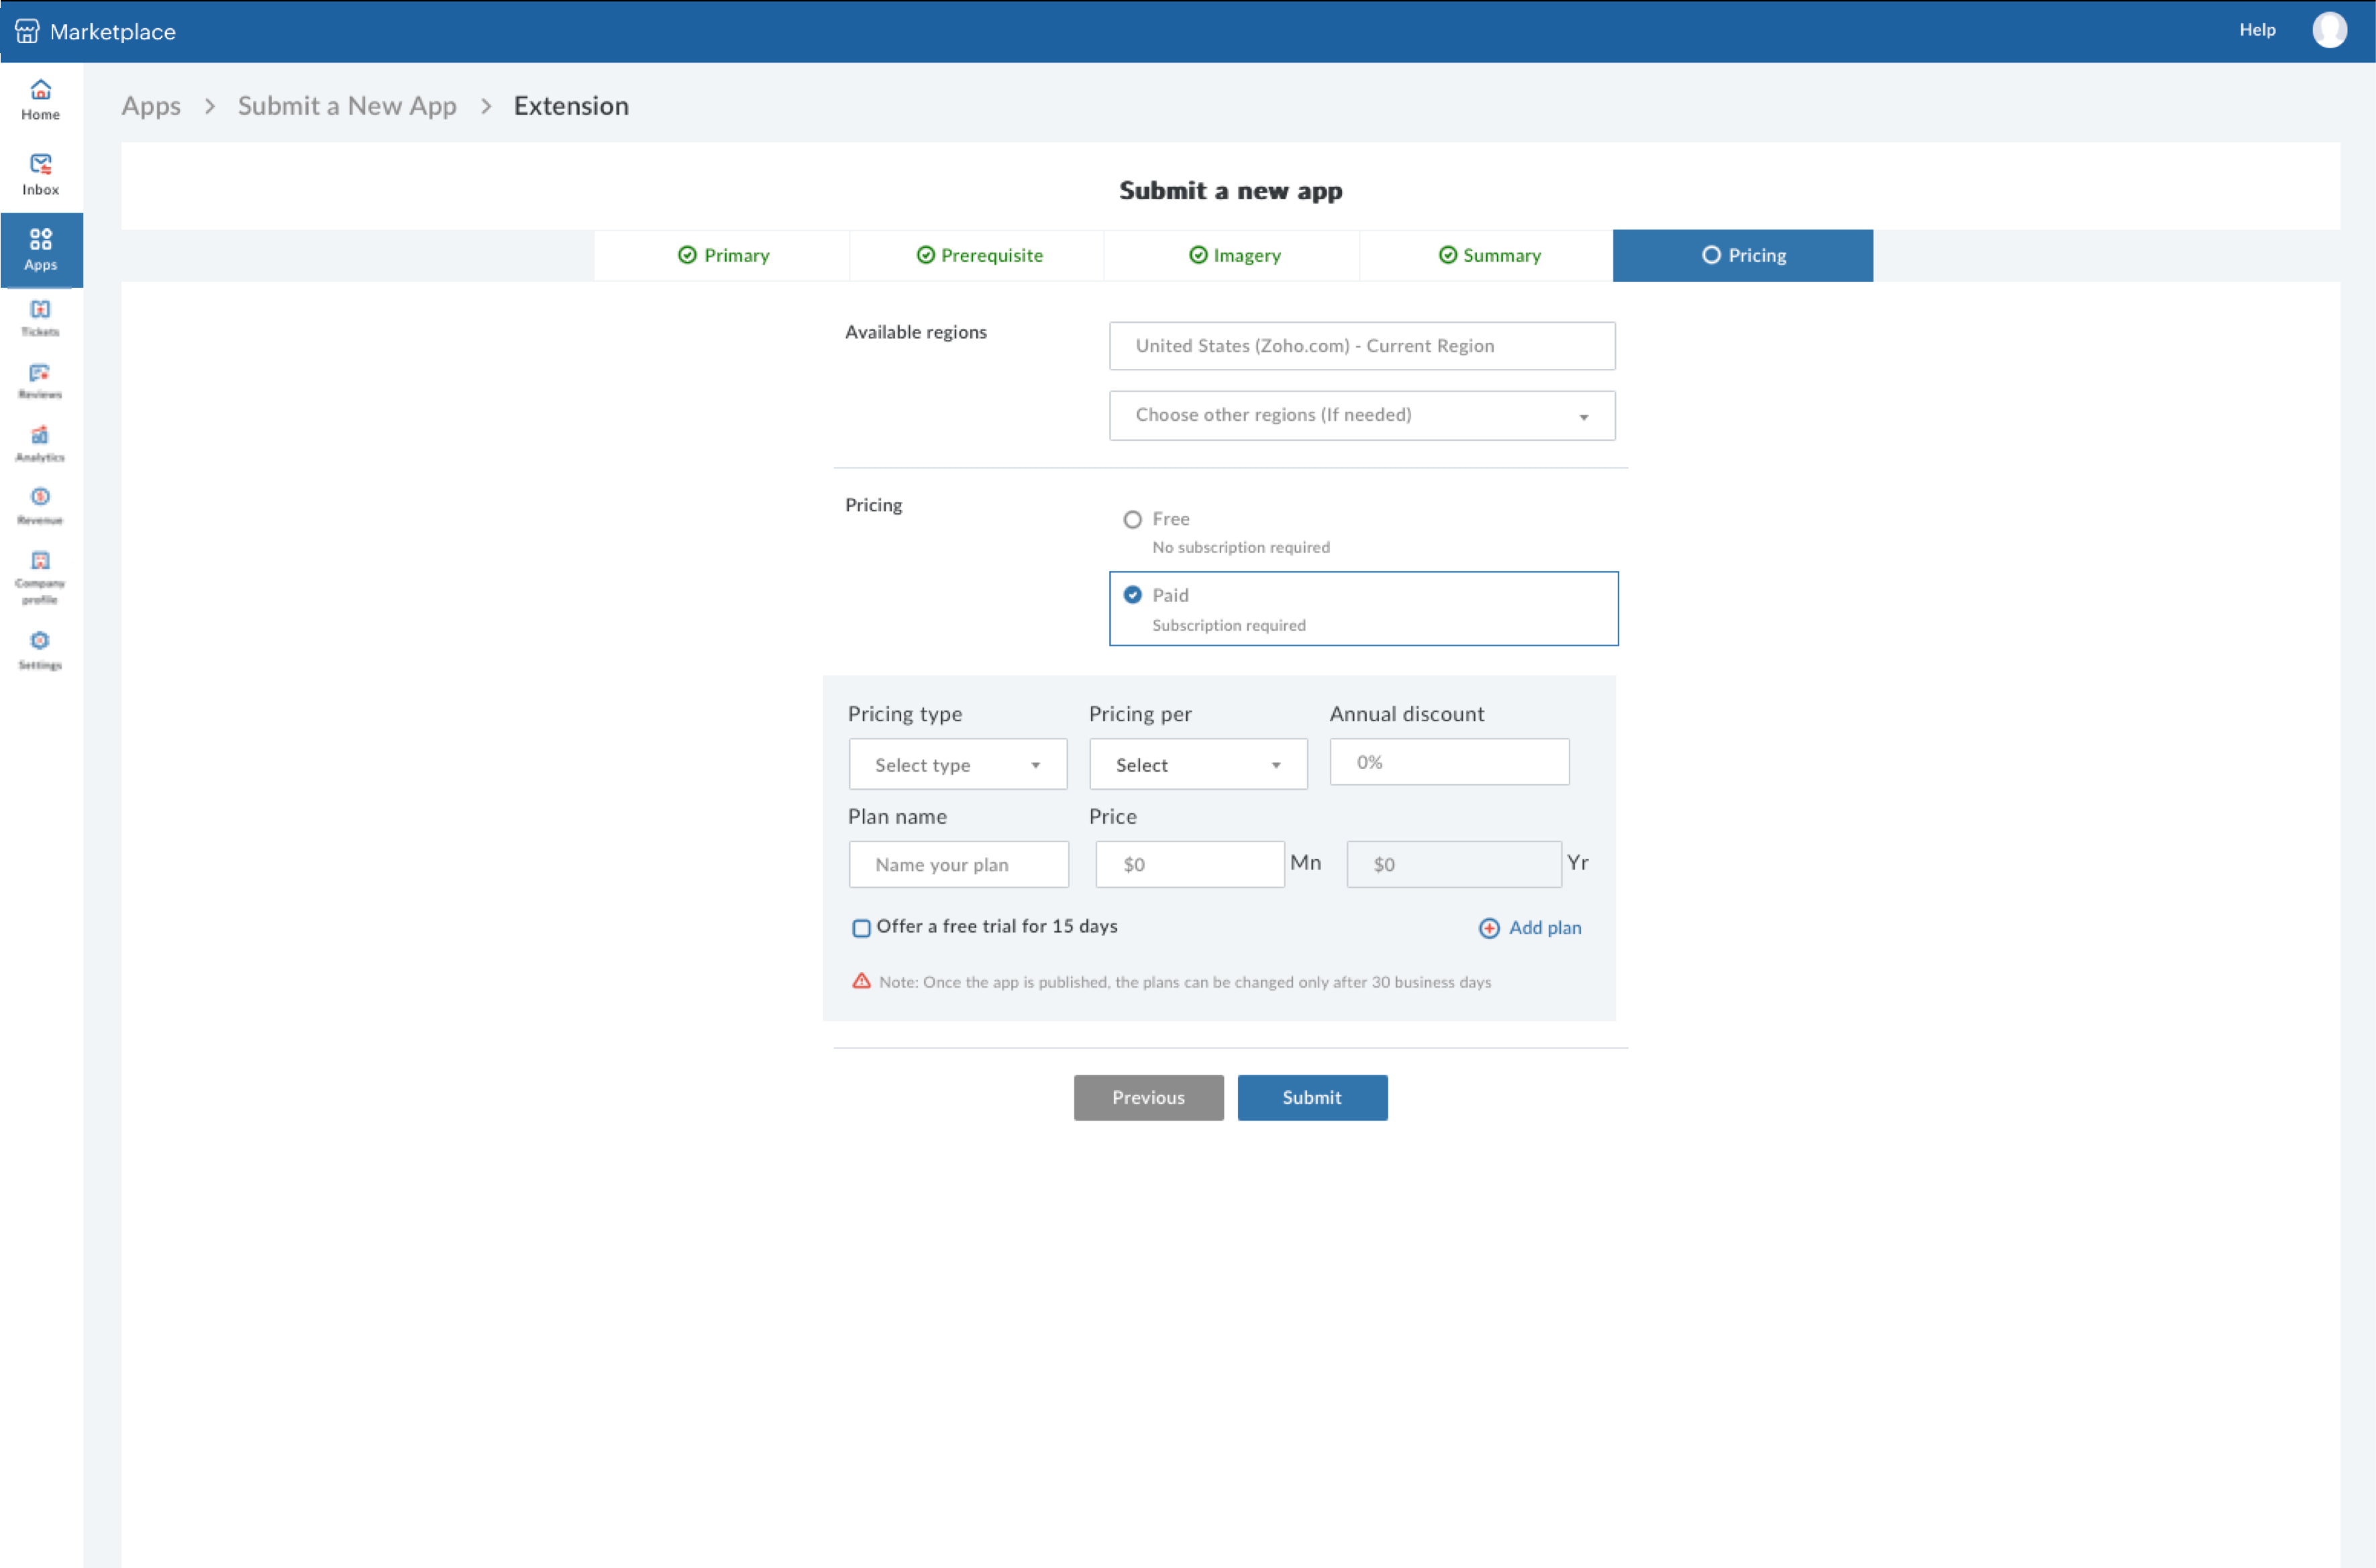Open the Pricing per Select dropdown
Viewport: 2376px width, 1568px height.
pyautogui.click(x=1197, y=765)
